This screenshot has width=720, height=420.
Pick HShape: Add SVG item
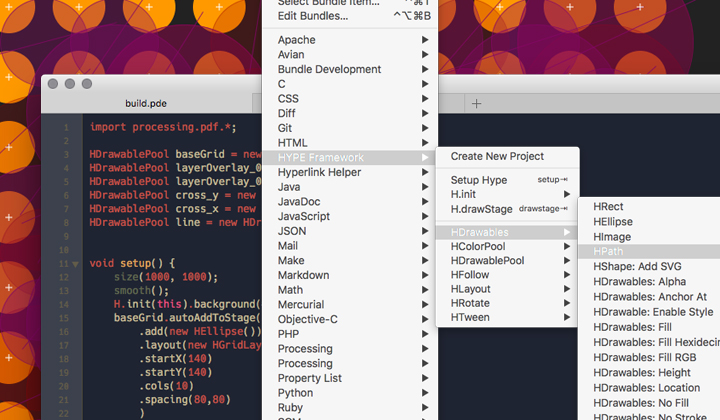coord(636,267)
